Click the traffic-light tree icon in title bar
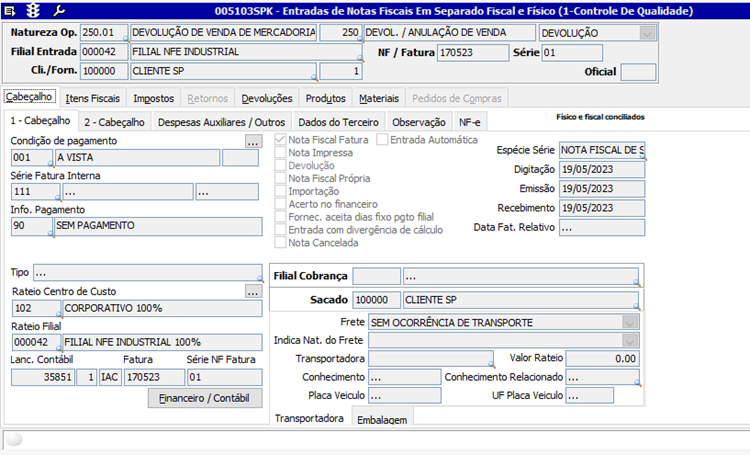750x455 pixels. click(33, 11)
